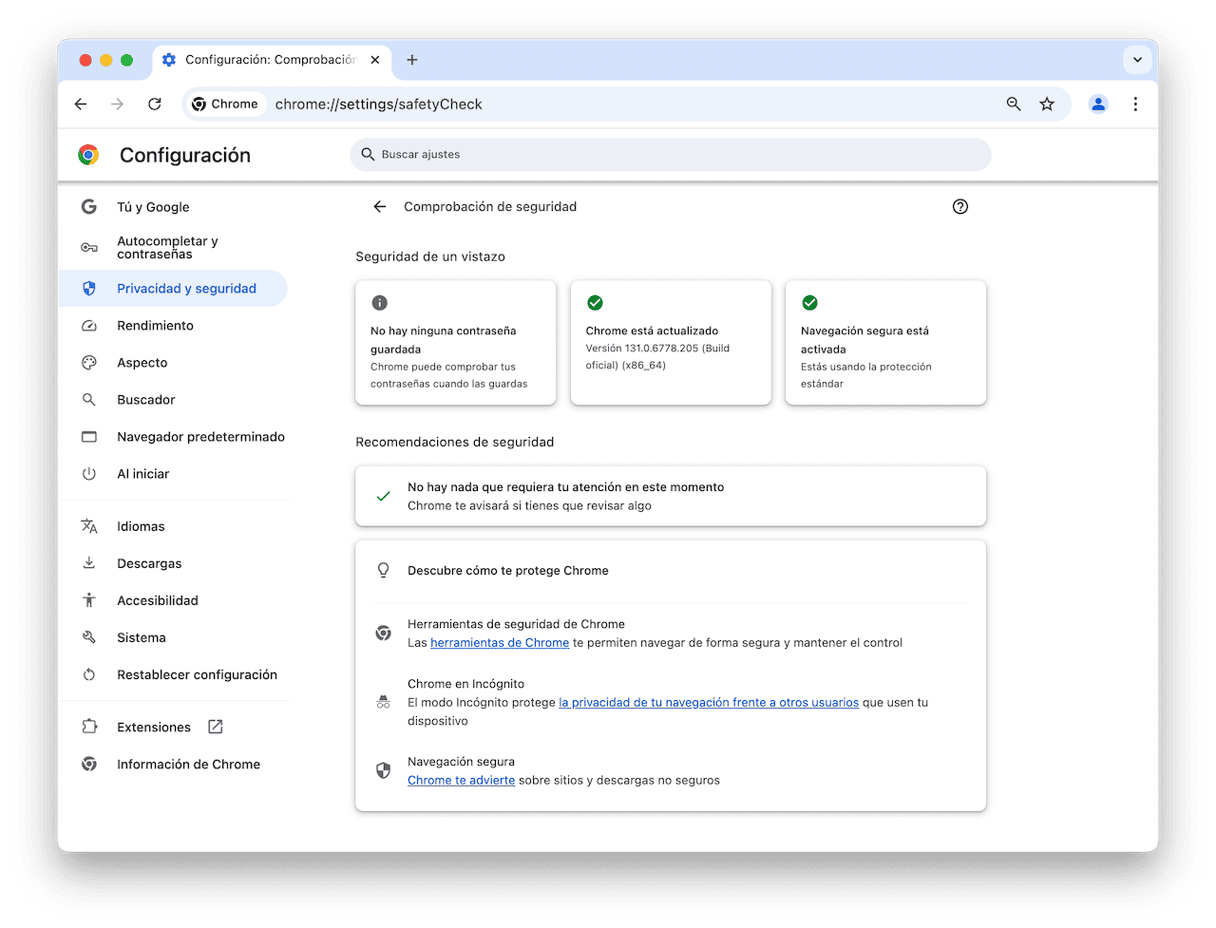Follow the 'la privacidad de tu navegación' link

click(x=709, y=703)
